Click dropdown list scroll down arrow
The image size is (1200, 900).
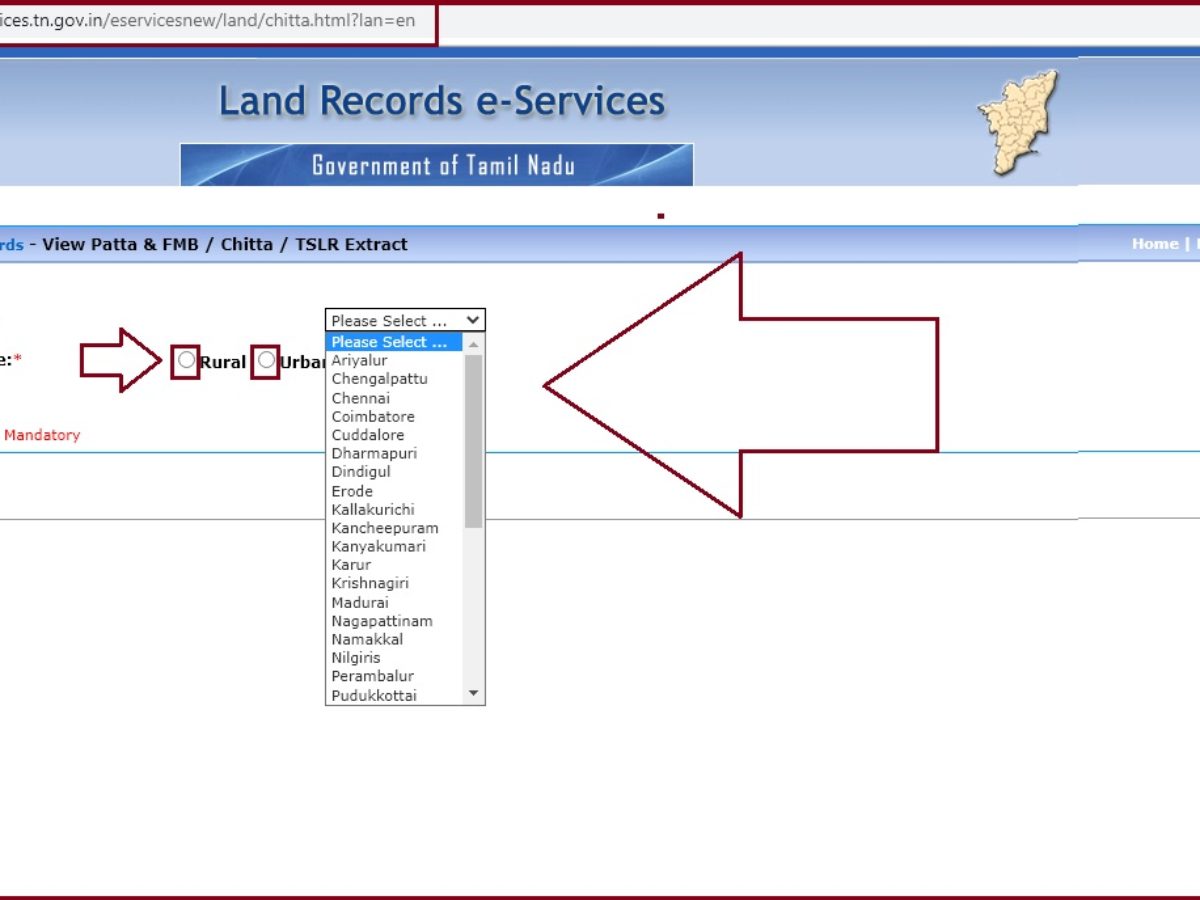pyautogui.click(x=474, y=694)
